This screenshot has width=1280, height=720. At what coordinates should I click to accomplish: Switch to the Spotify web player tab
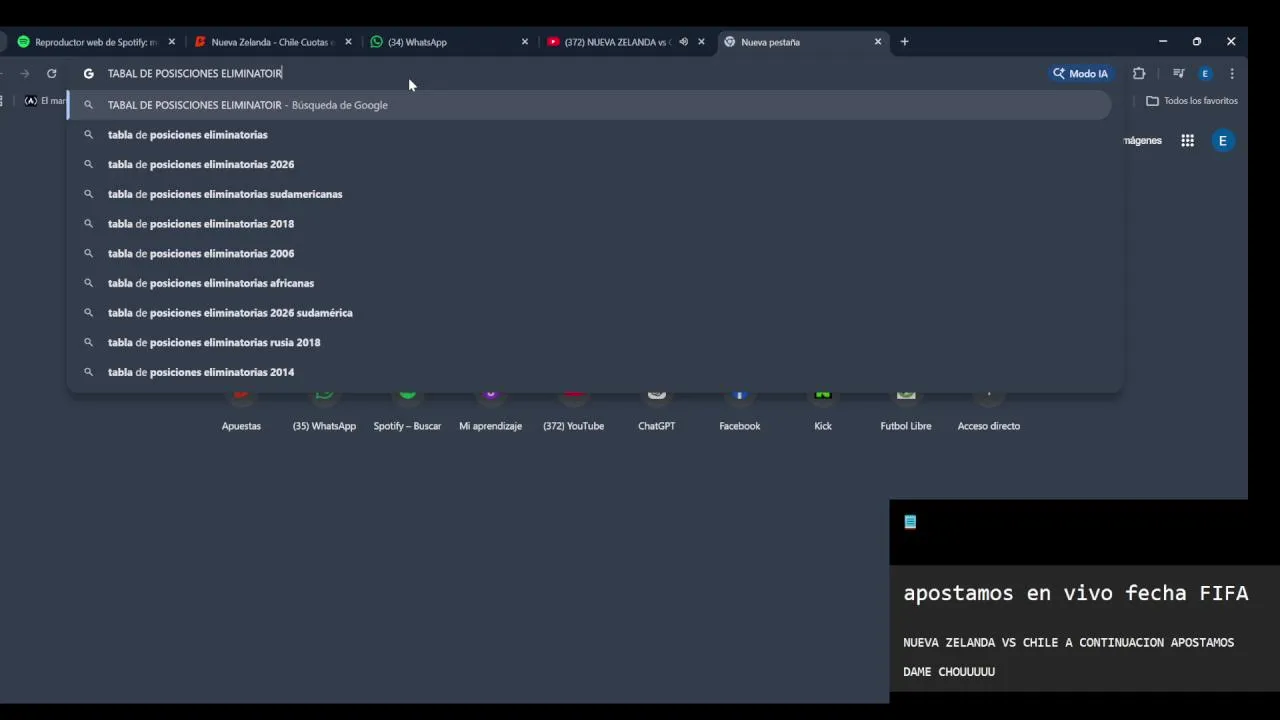pyautogui.click(x=95, y=42)
